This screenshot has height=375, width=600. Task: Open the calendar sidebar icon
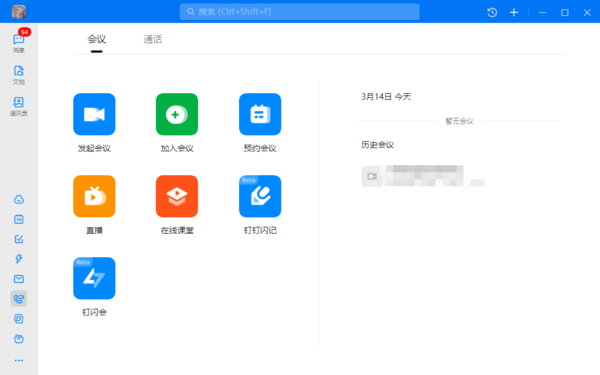[19, 219]
